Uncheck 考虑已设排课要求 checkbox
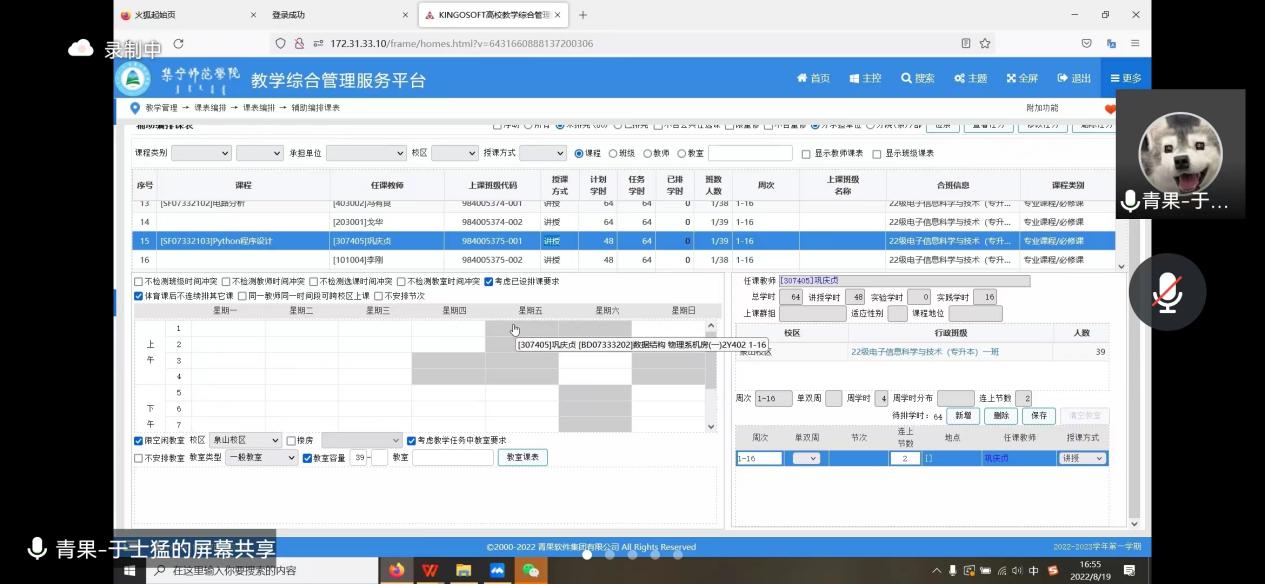 coord(489,282)
